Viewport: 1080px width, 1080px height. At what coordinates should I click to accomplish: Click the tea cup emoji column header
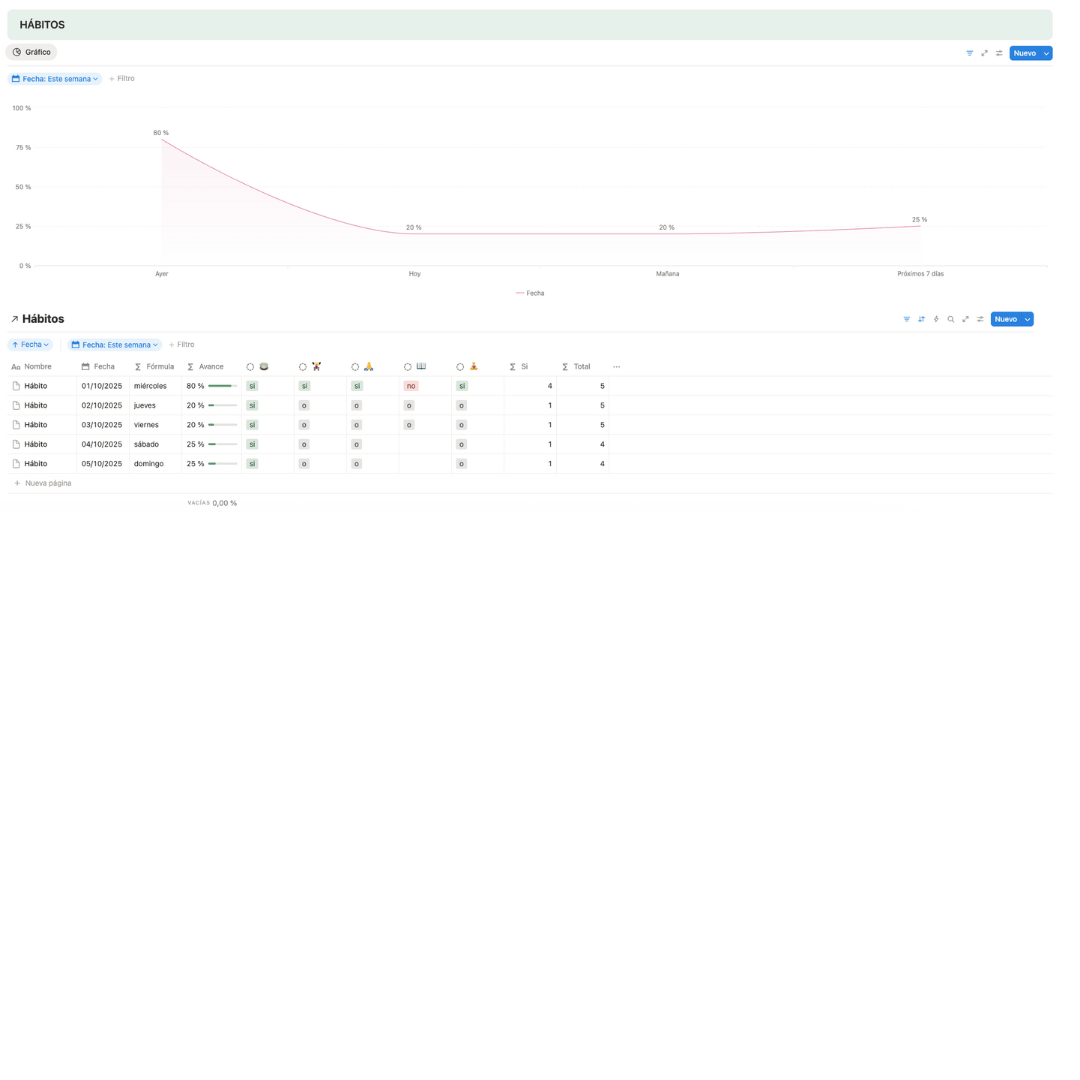(268, 366)
